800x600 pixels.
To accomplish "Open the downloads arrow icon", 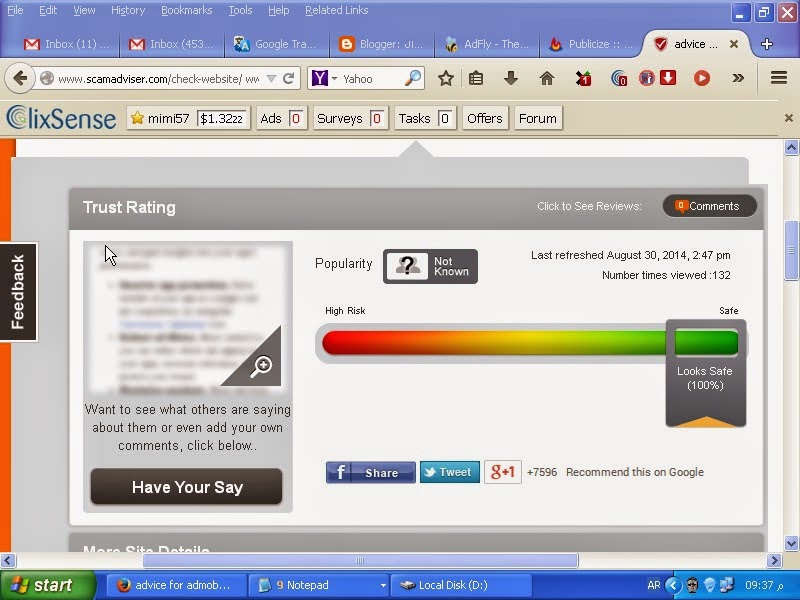I will coord(511,78).
